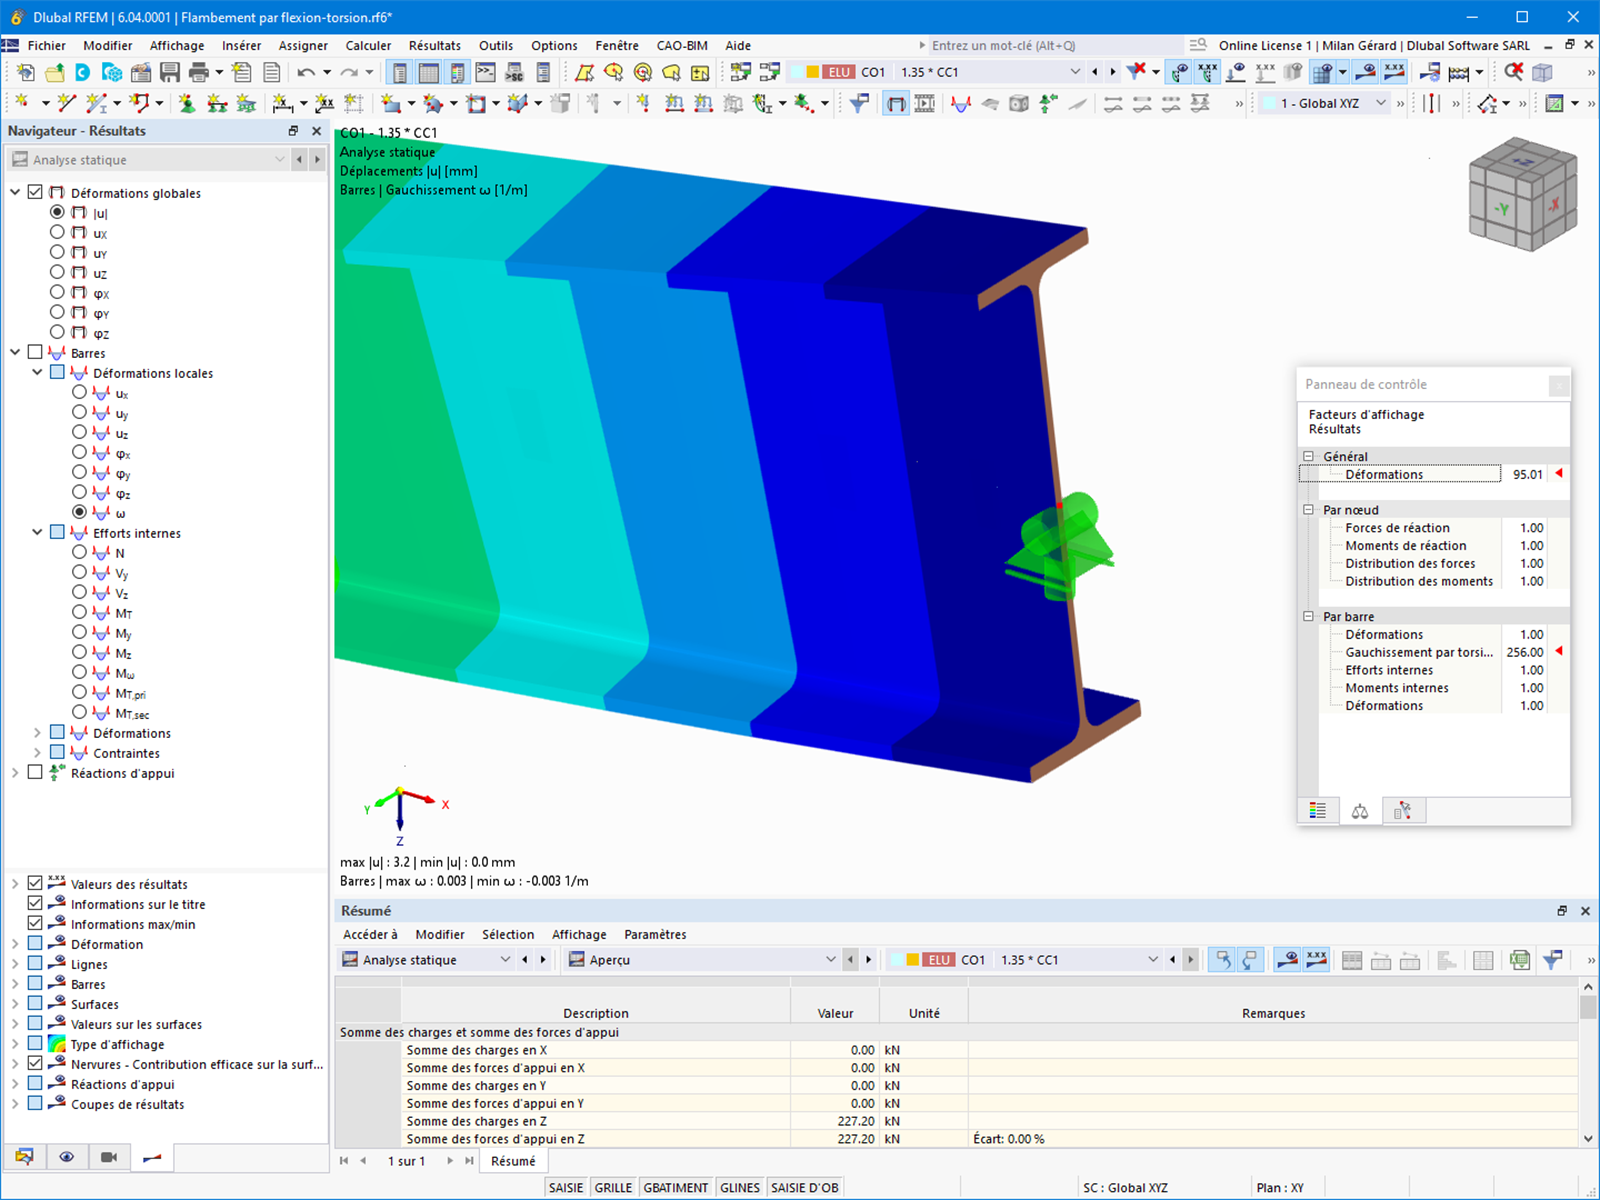Screen dimensions: 1600x1200
Task: Open the navigator Views camera tab icon
Action: pos(109,1157)
